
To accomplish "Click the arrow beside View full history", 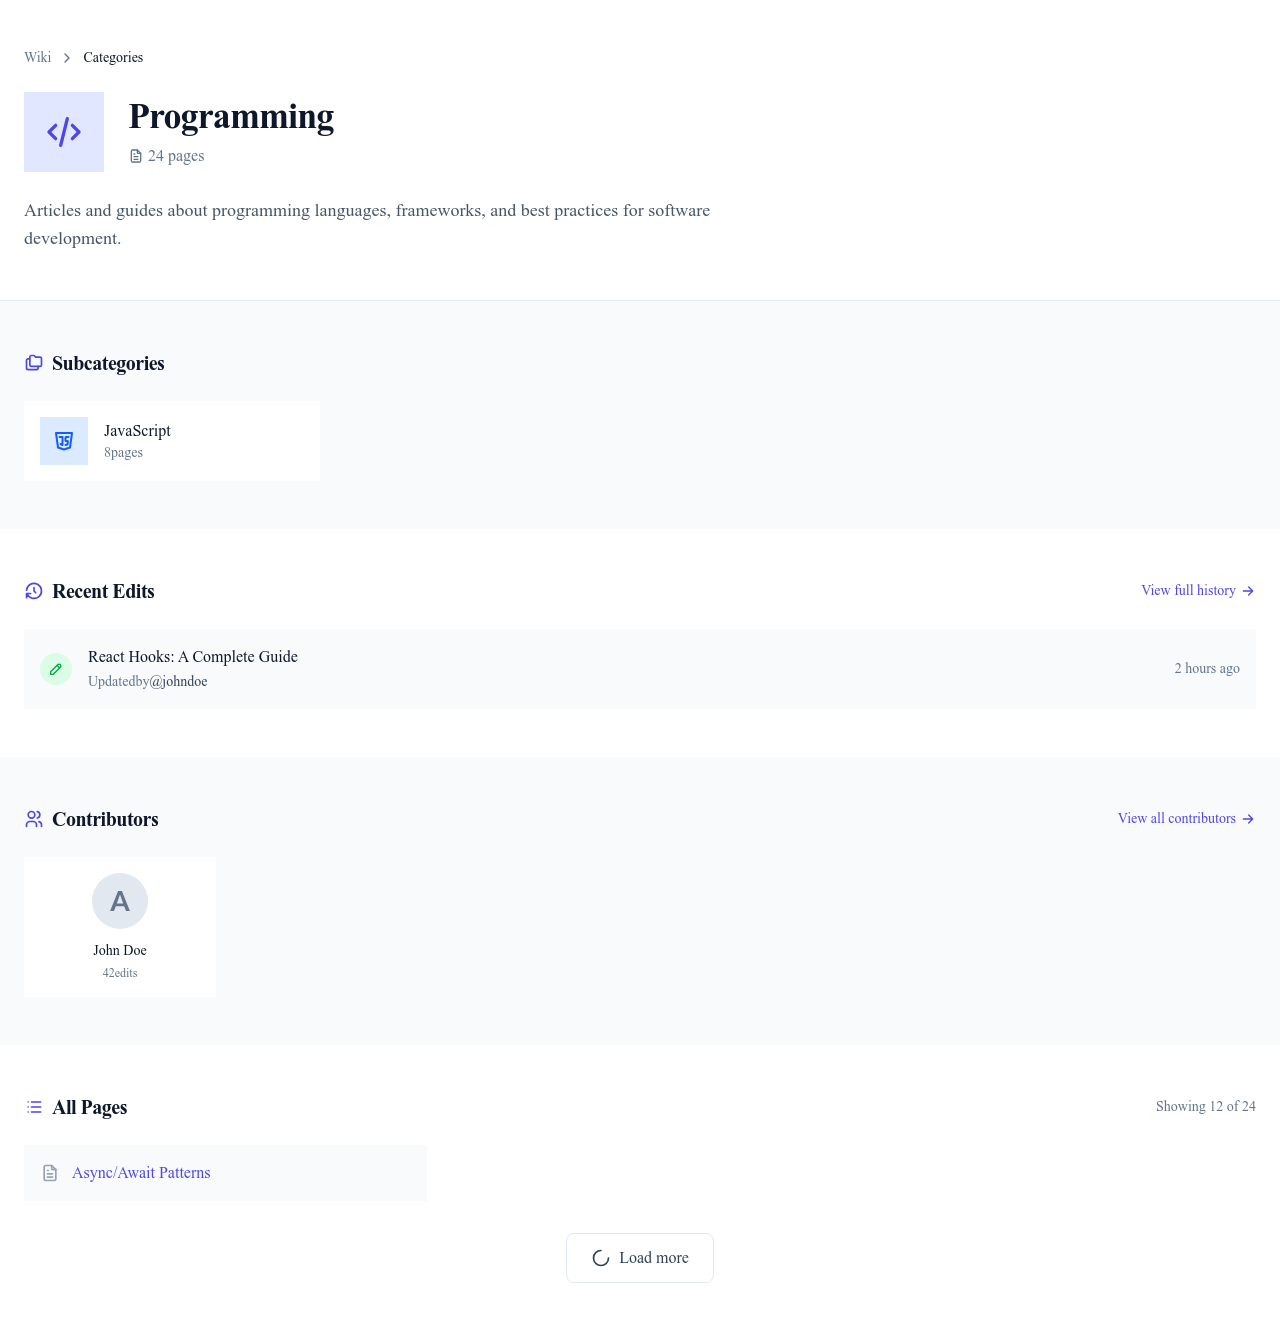I will 1248,591.
